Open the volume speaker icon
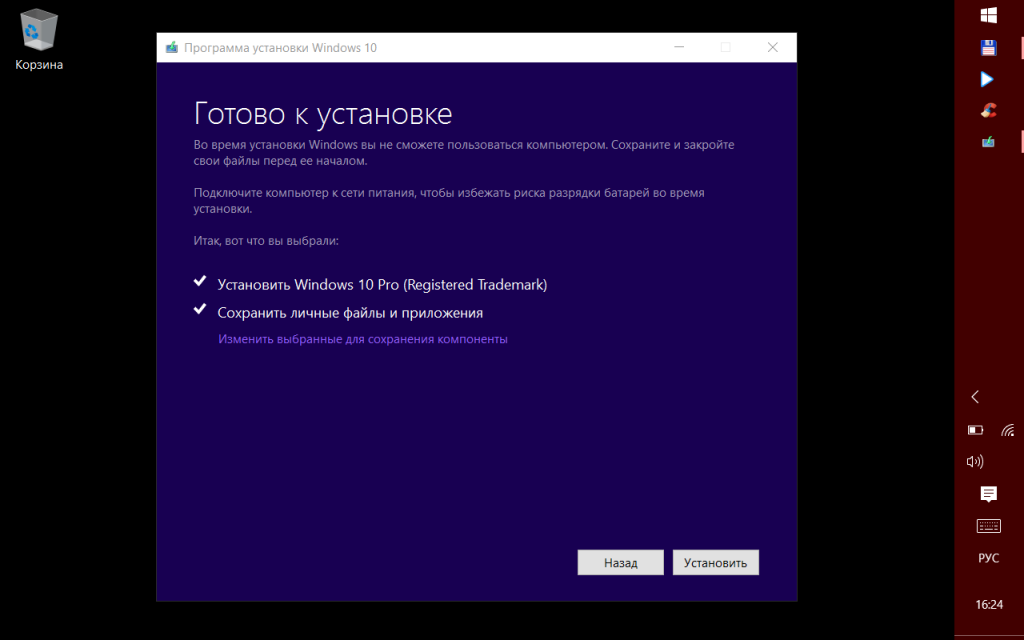The height and width of the screenshot is (640, 1024). click(x=975, y=462)
